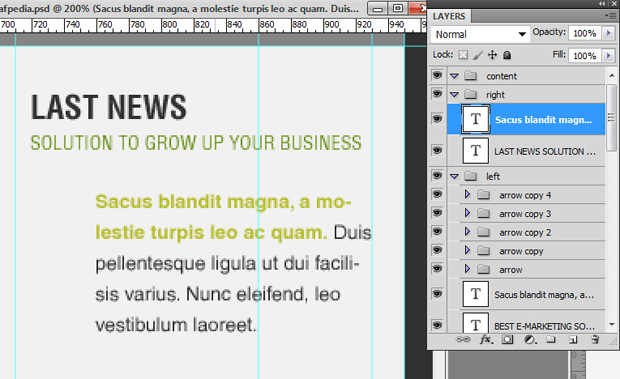
Task: Lock transparent pixels
Action: (x=463, y=55)
